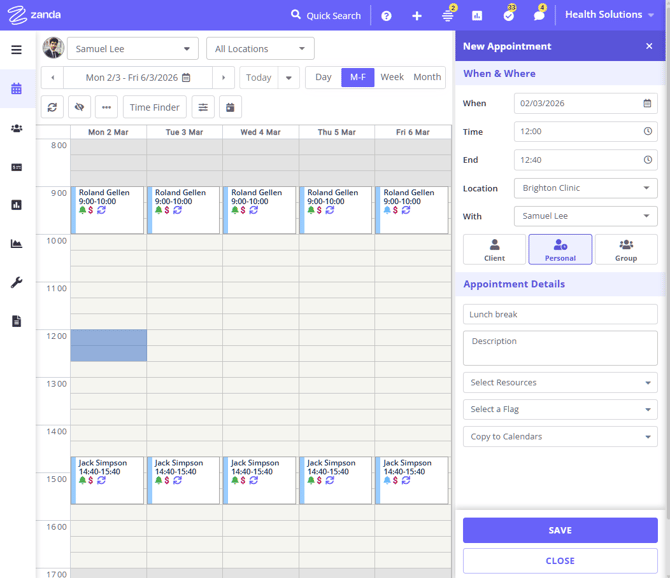Click the SAVE button

pos(560,530)
